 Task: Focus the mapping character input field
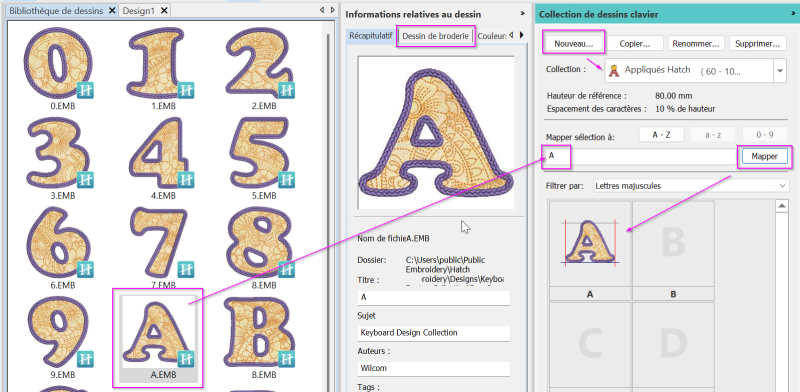[x=641, y=157]
